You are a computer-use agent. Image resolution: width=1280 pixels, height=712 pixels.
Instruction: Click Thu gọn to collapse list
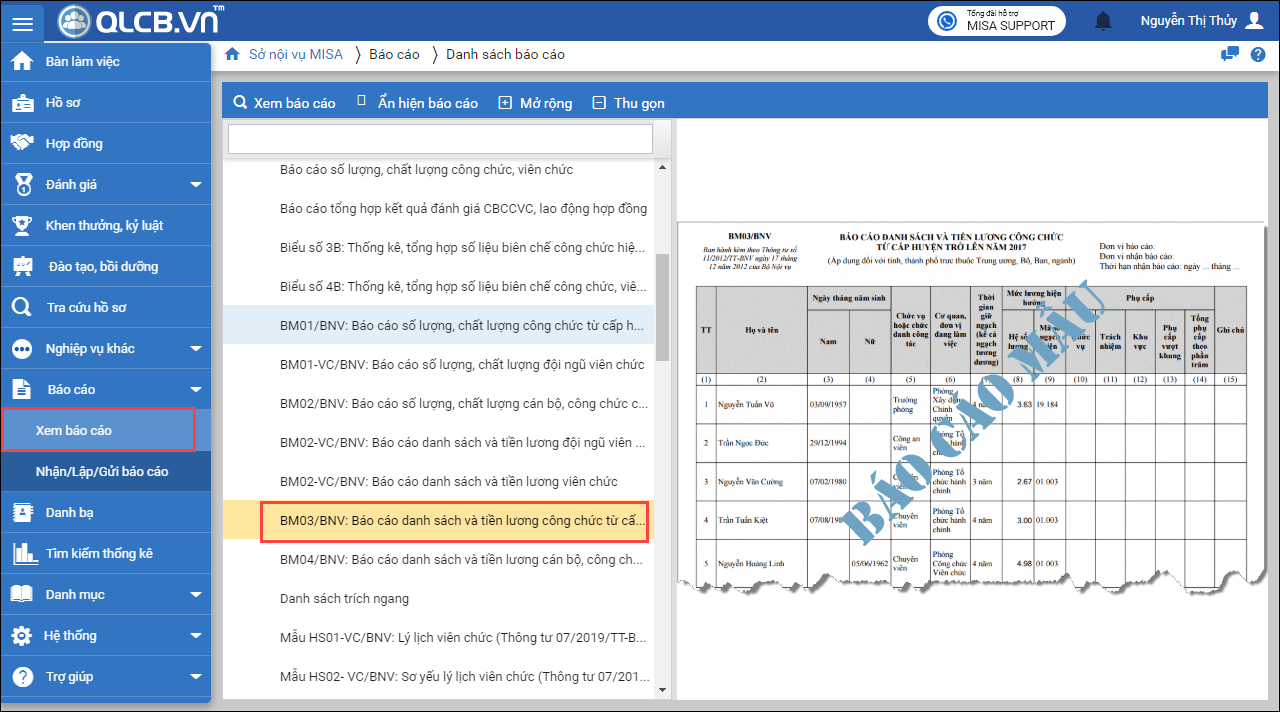click(628, 103)
